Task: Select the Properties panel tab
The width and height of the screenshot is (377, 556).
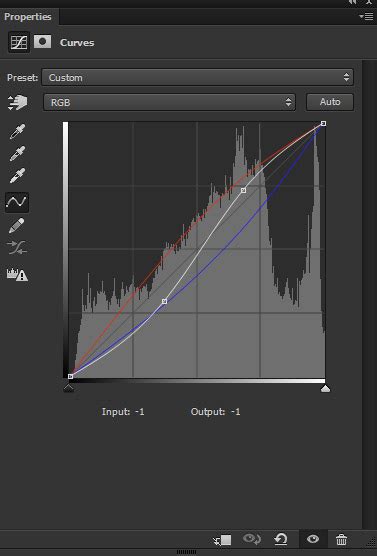Action: 28,17
